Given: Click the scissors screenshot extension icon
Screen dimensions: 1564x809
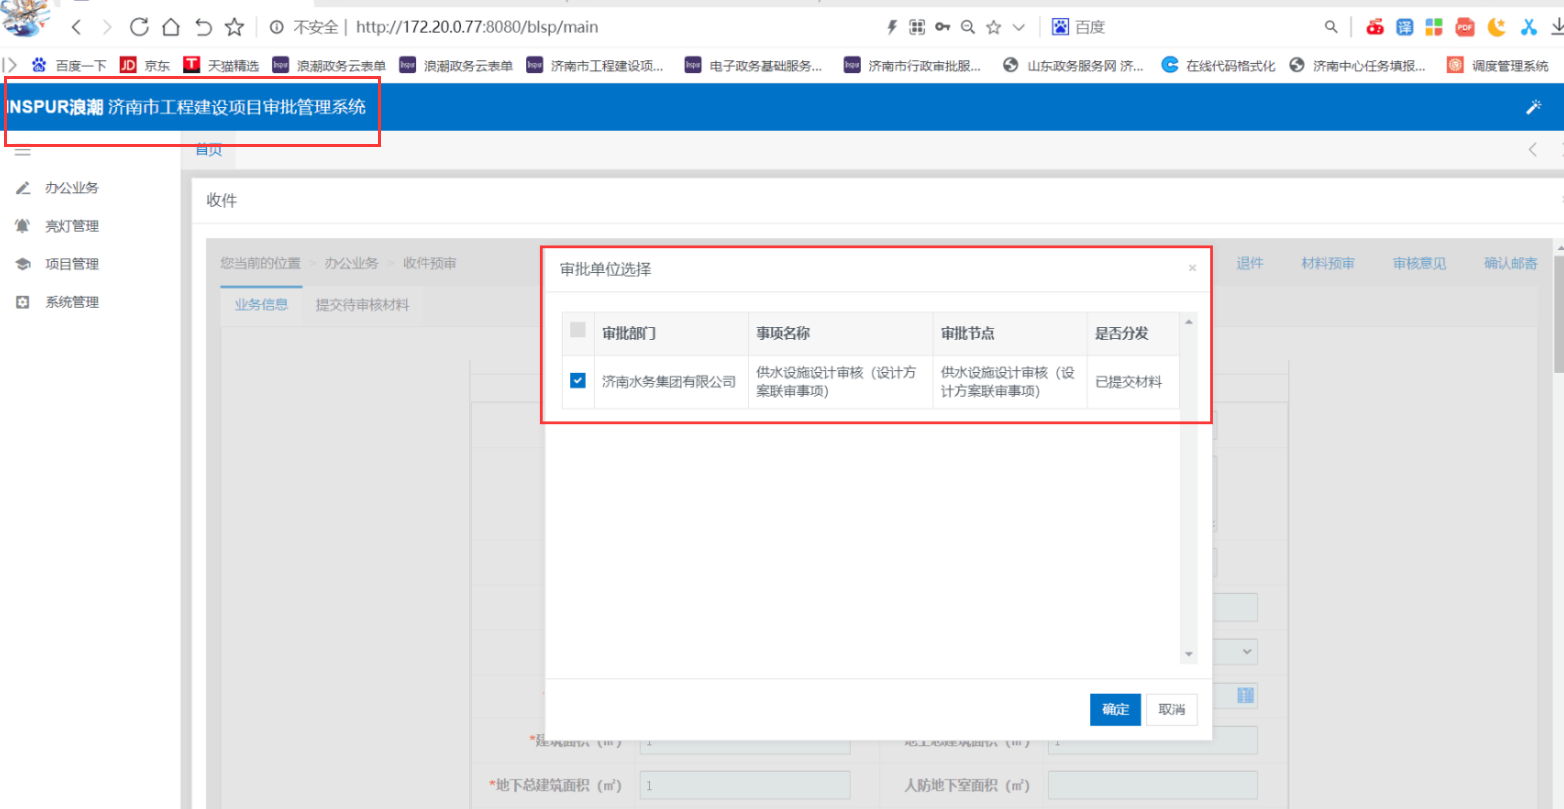Looking at the screenshot, I should (x=1529, y=27).
